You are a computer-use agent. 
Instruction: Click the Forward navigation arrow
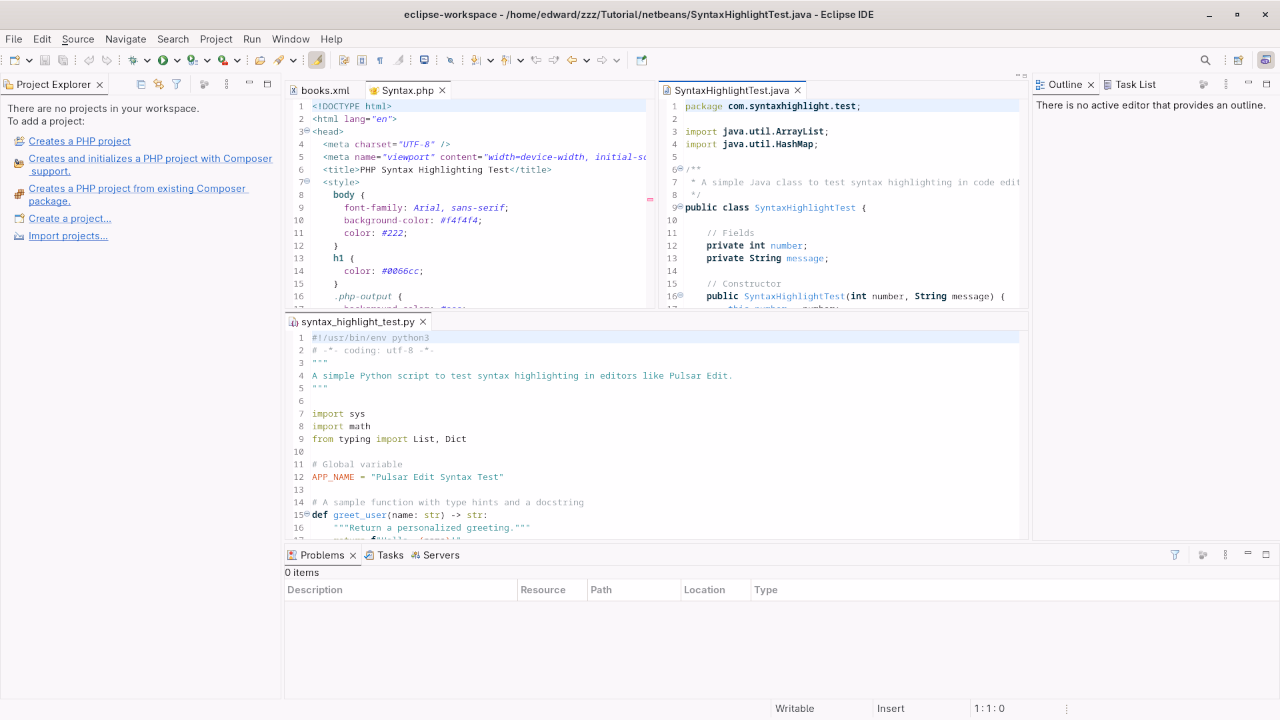(602, 60)
